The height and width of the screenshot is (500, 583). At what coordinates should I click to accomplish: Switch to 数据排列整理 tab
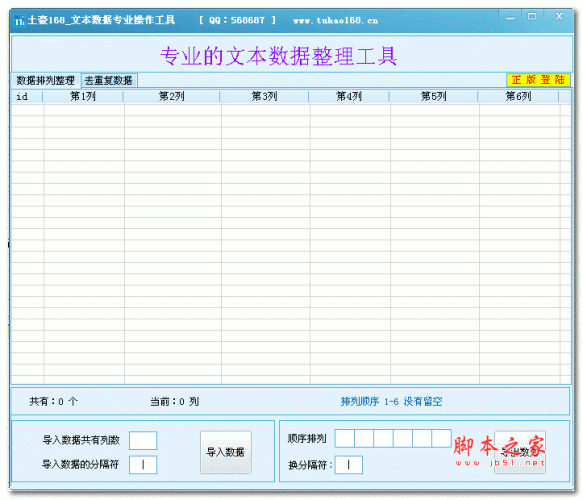click(x=46, y=80)
